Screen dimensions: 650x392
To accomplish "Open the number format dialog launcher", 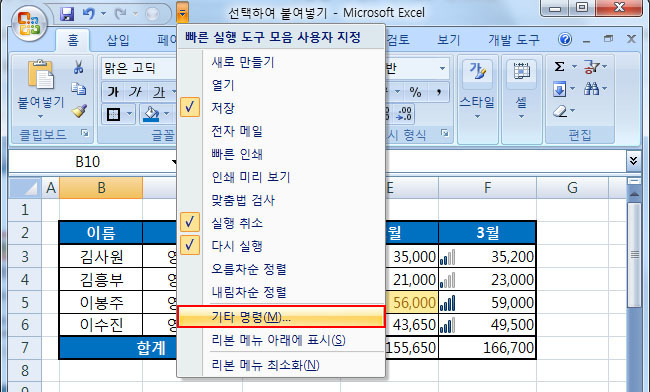I will (x=445, y=133).
